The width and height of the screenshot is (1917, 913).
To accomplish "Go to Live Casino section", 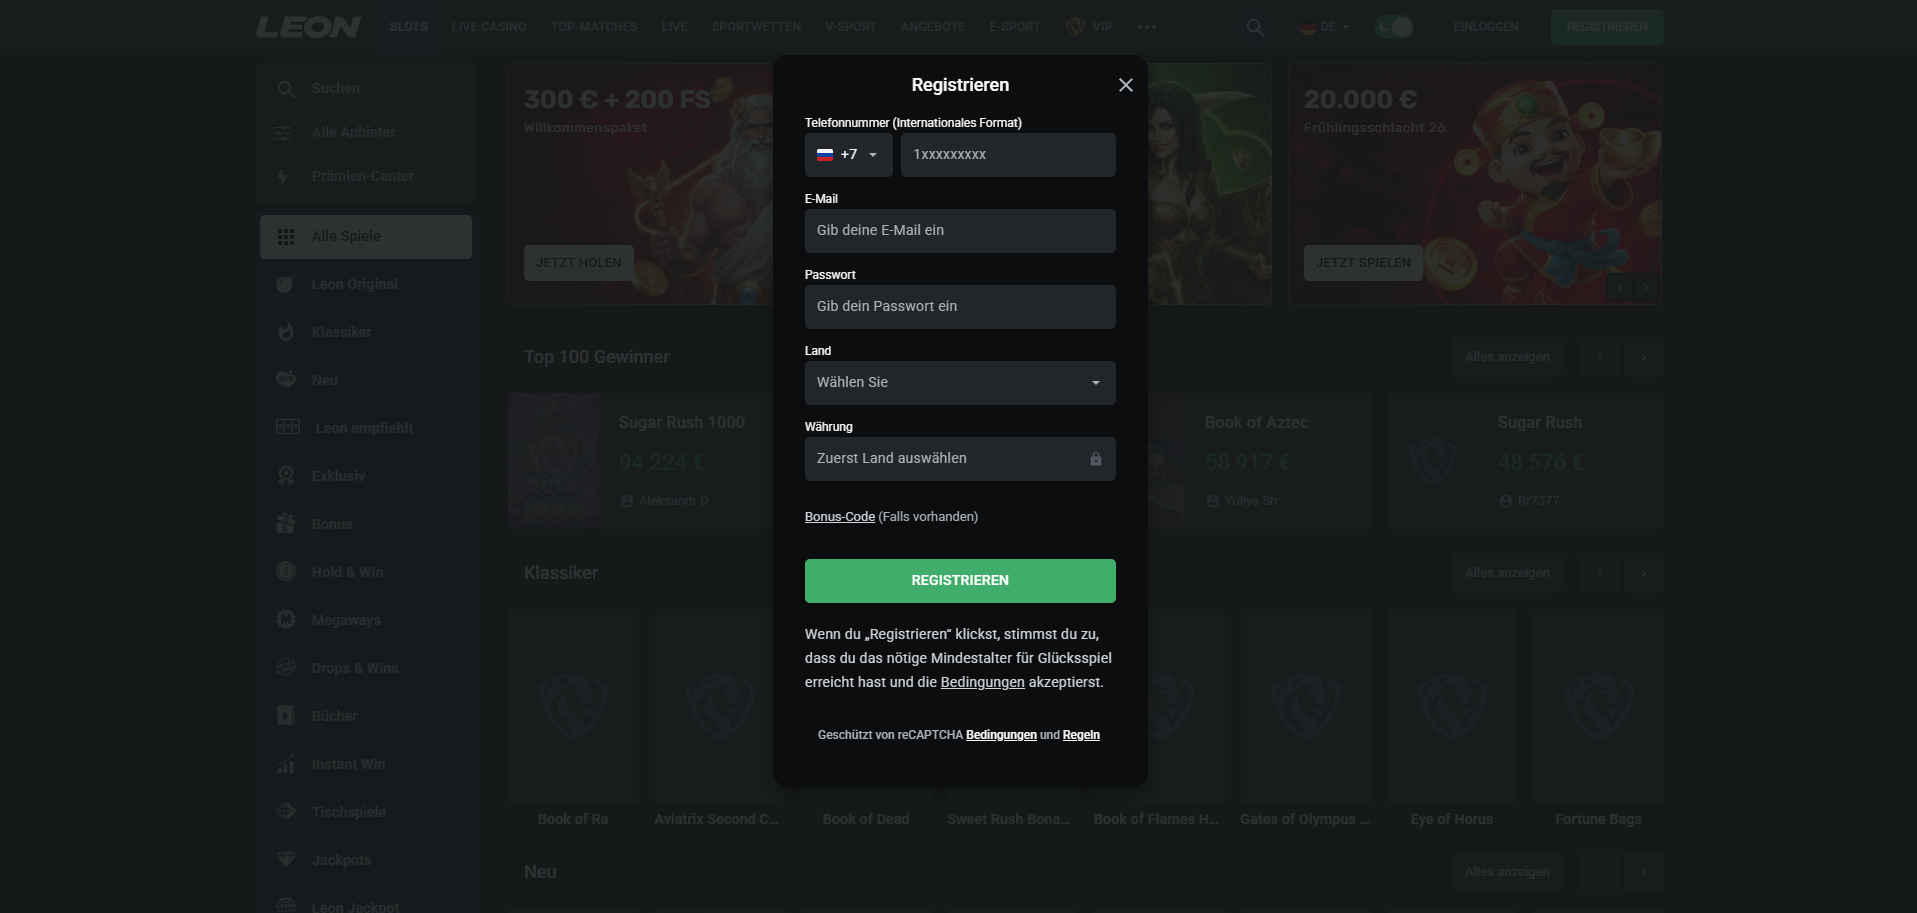I will point(489,27).
